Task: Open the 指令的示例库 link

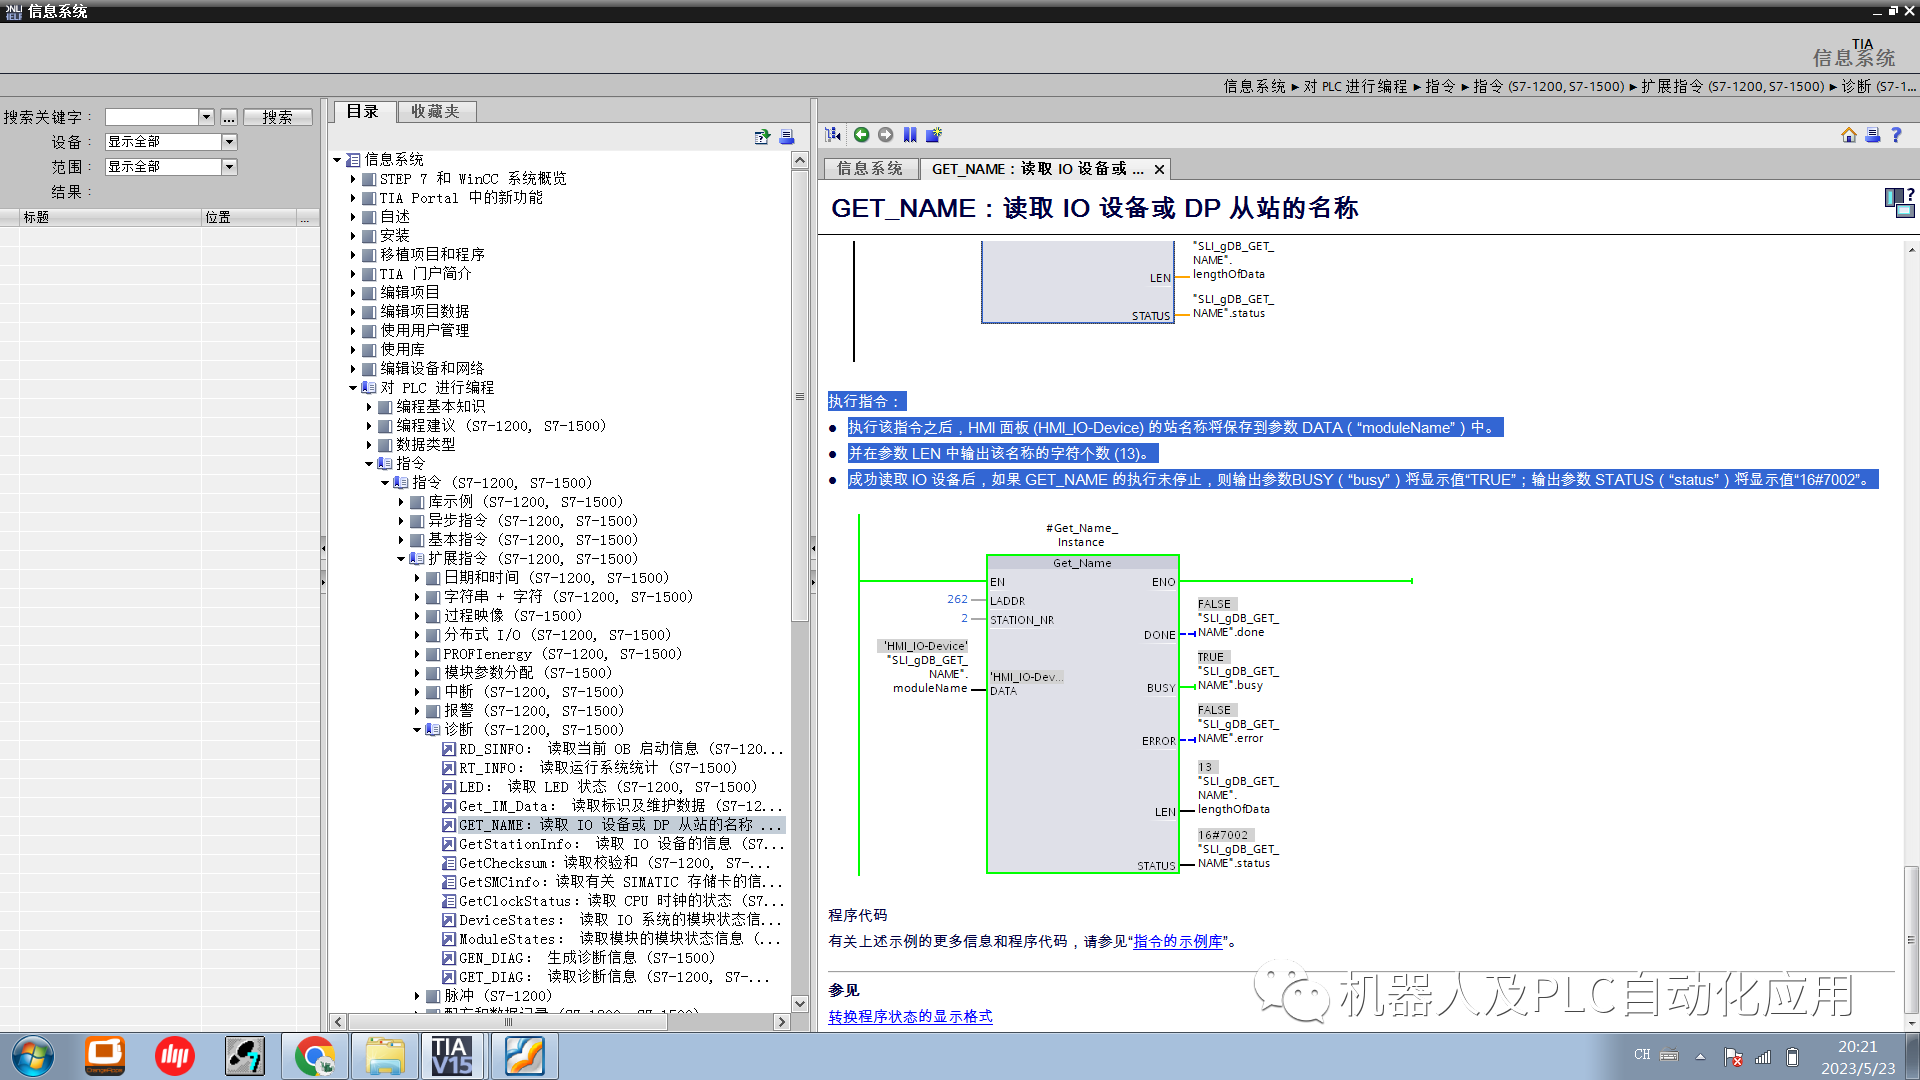Action: point(1176,941)
